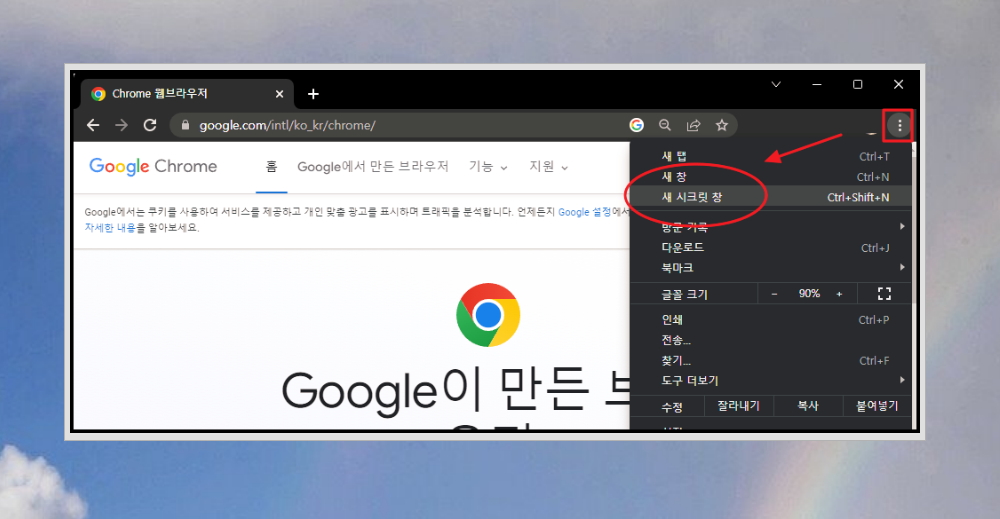
Task: Click the forward navigation arrow
Action: point(121,125)
